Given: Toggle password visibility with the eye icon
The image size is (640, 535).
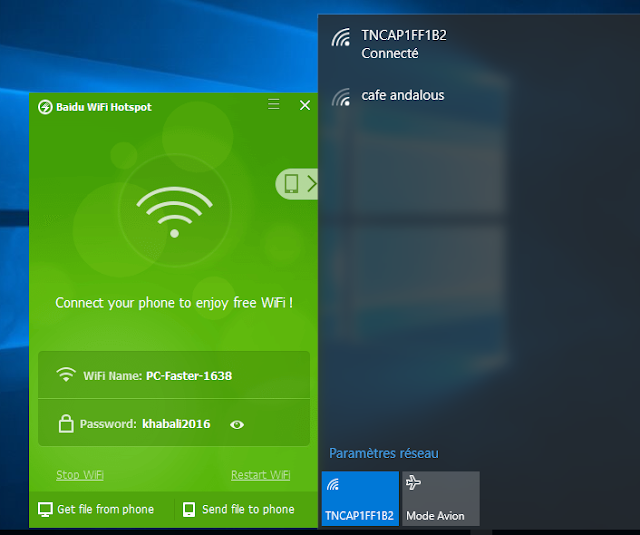Looking at the screenshot, I should coord(237,425).
